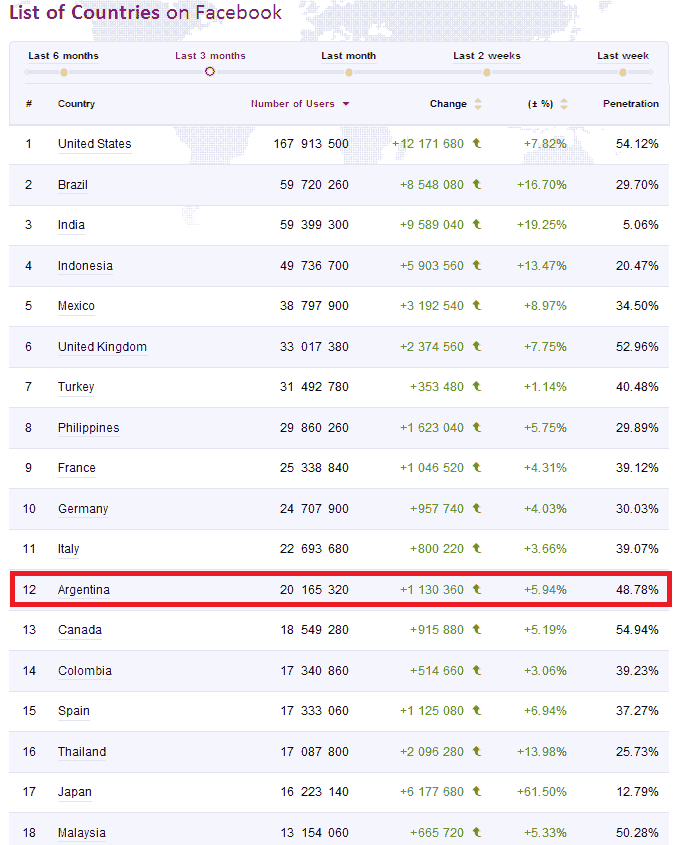Click the green up arrow in Turkey row
This screenshot has width=679, height=845.
pyautogui.click(x=476, y=386)
